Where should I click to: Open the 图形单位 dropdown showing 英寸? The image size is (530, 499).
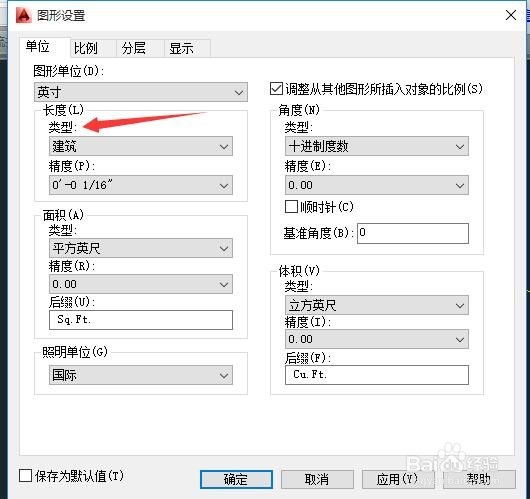click(x=141, y=92)
